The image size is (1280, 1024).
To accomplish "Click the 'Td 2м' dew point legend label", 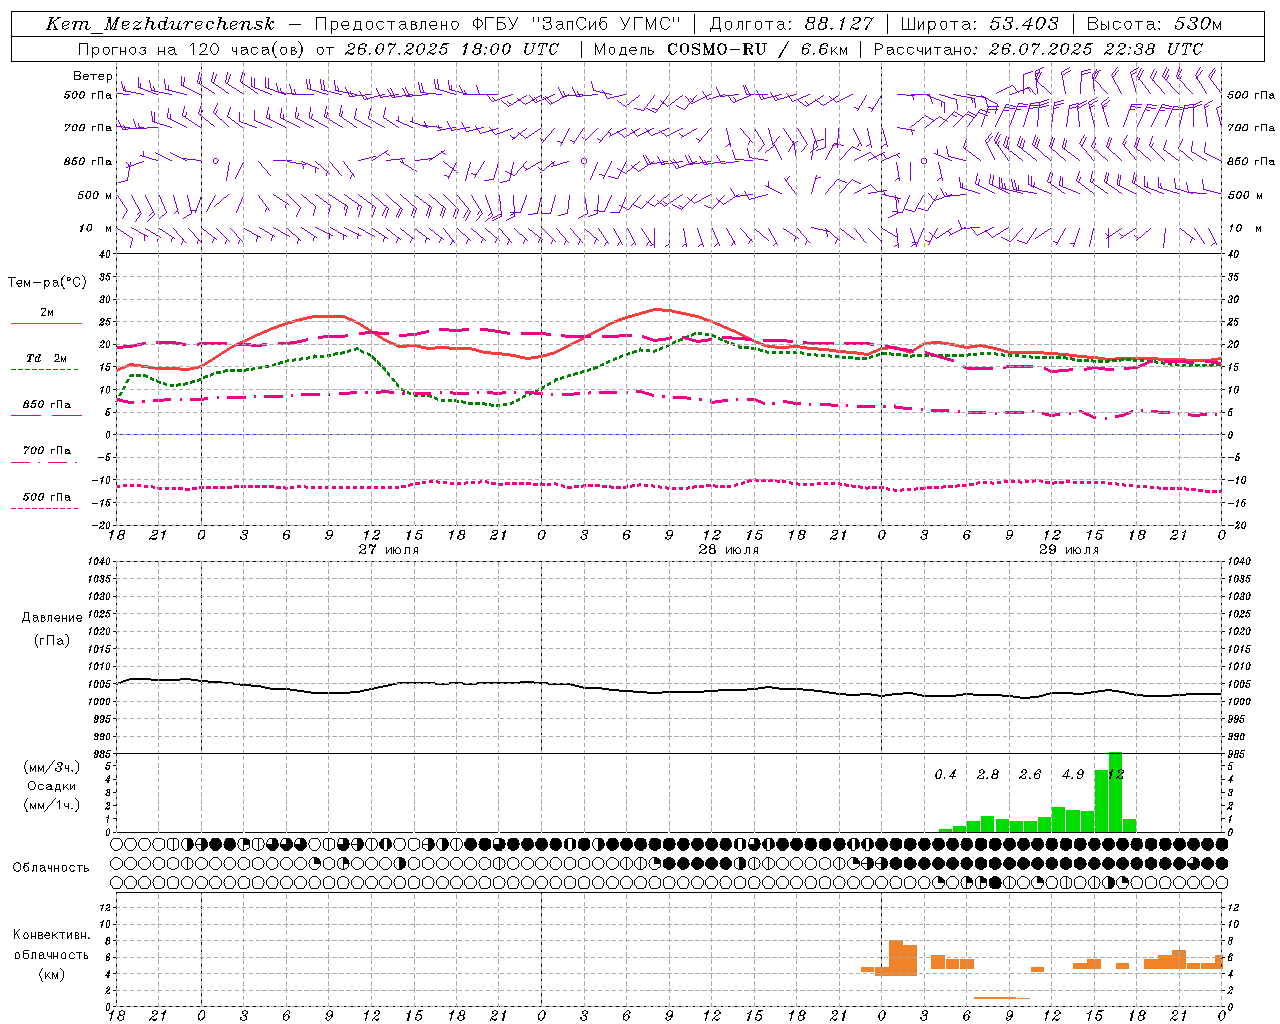I will coord(47,358).
